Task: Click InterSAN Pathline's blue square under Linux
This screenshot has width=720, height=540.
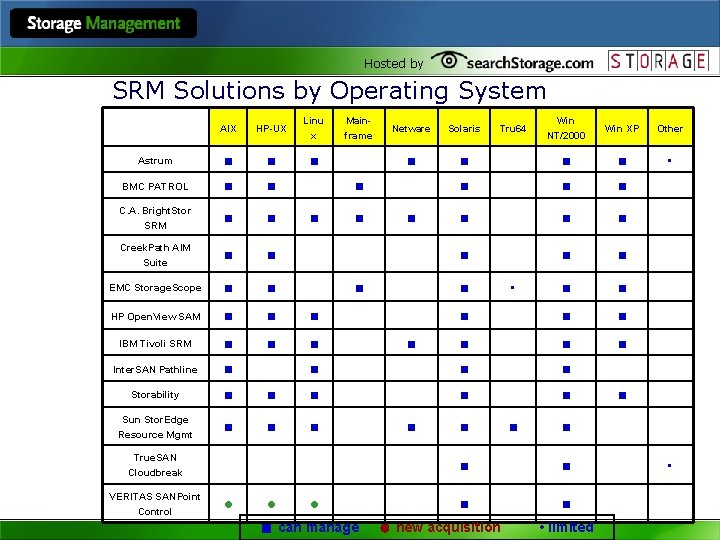Action: [315, 369]
